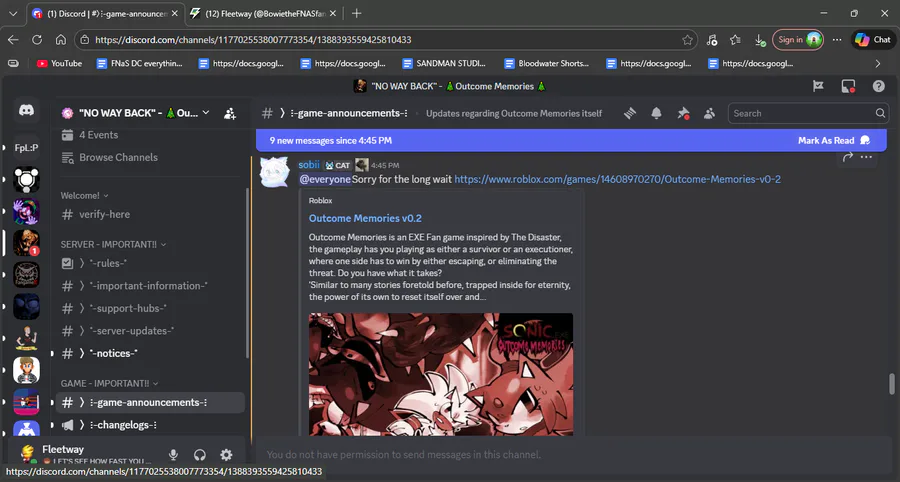
Task: Open the notices channel
Action: click(x=150, y=353)
